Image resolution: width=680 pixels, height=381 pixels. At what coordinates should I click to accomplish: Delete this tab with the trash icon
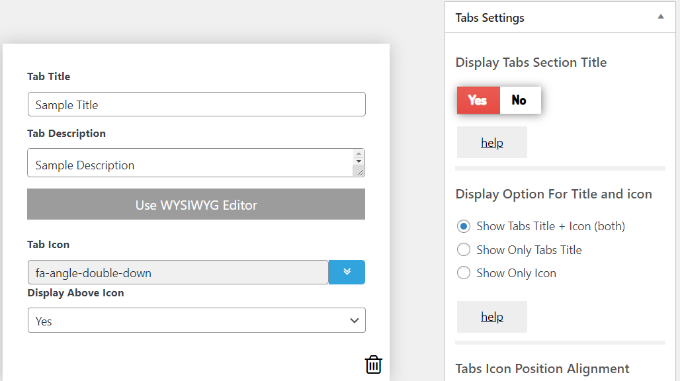click(373, 365)
